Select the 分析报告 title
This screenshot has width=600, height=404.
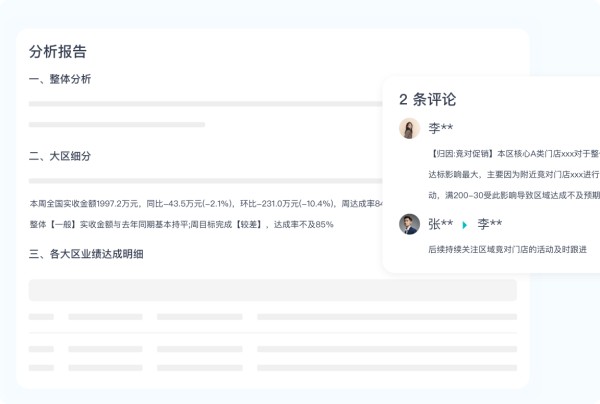[58, 51]
